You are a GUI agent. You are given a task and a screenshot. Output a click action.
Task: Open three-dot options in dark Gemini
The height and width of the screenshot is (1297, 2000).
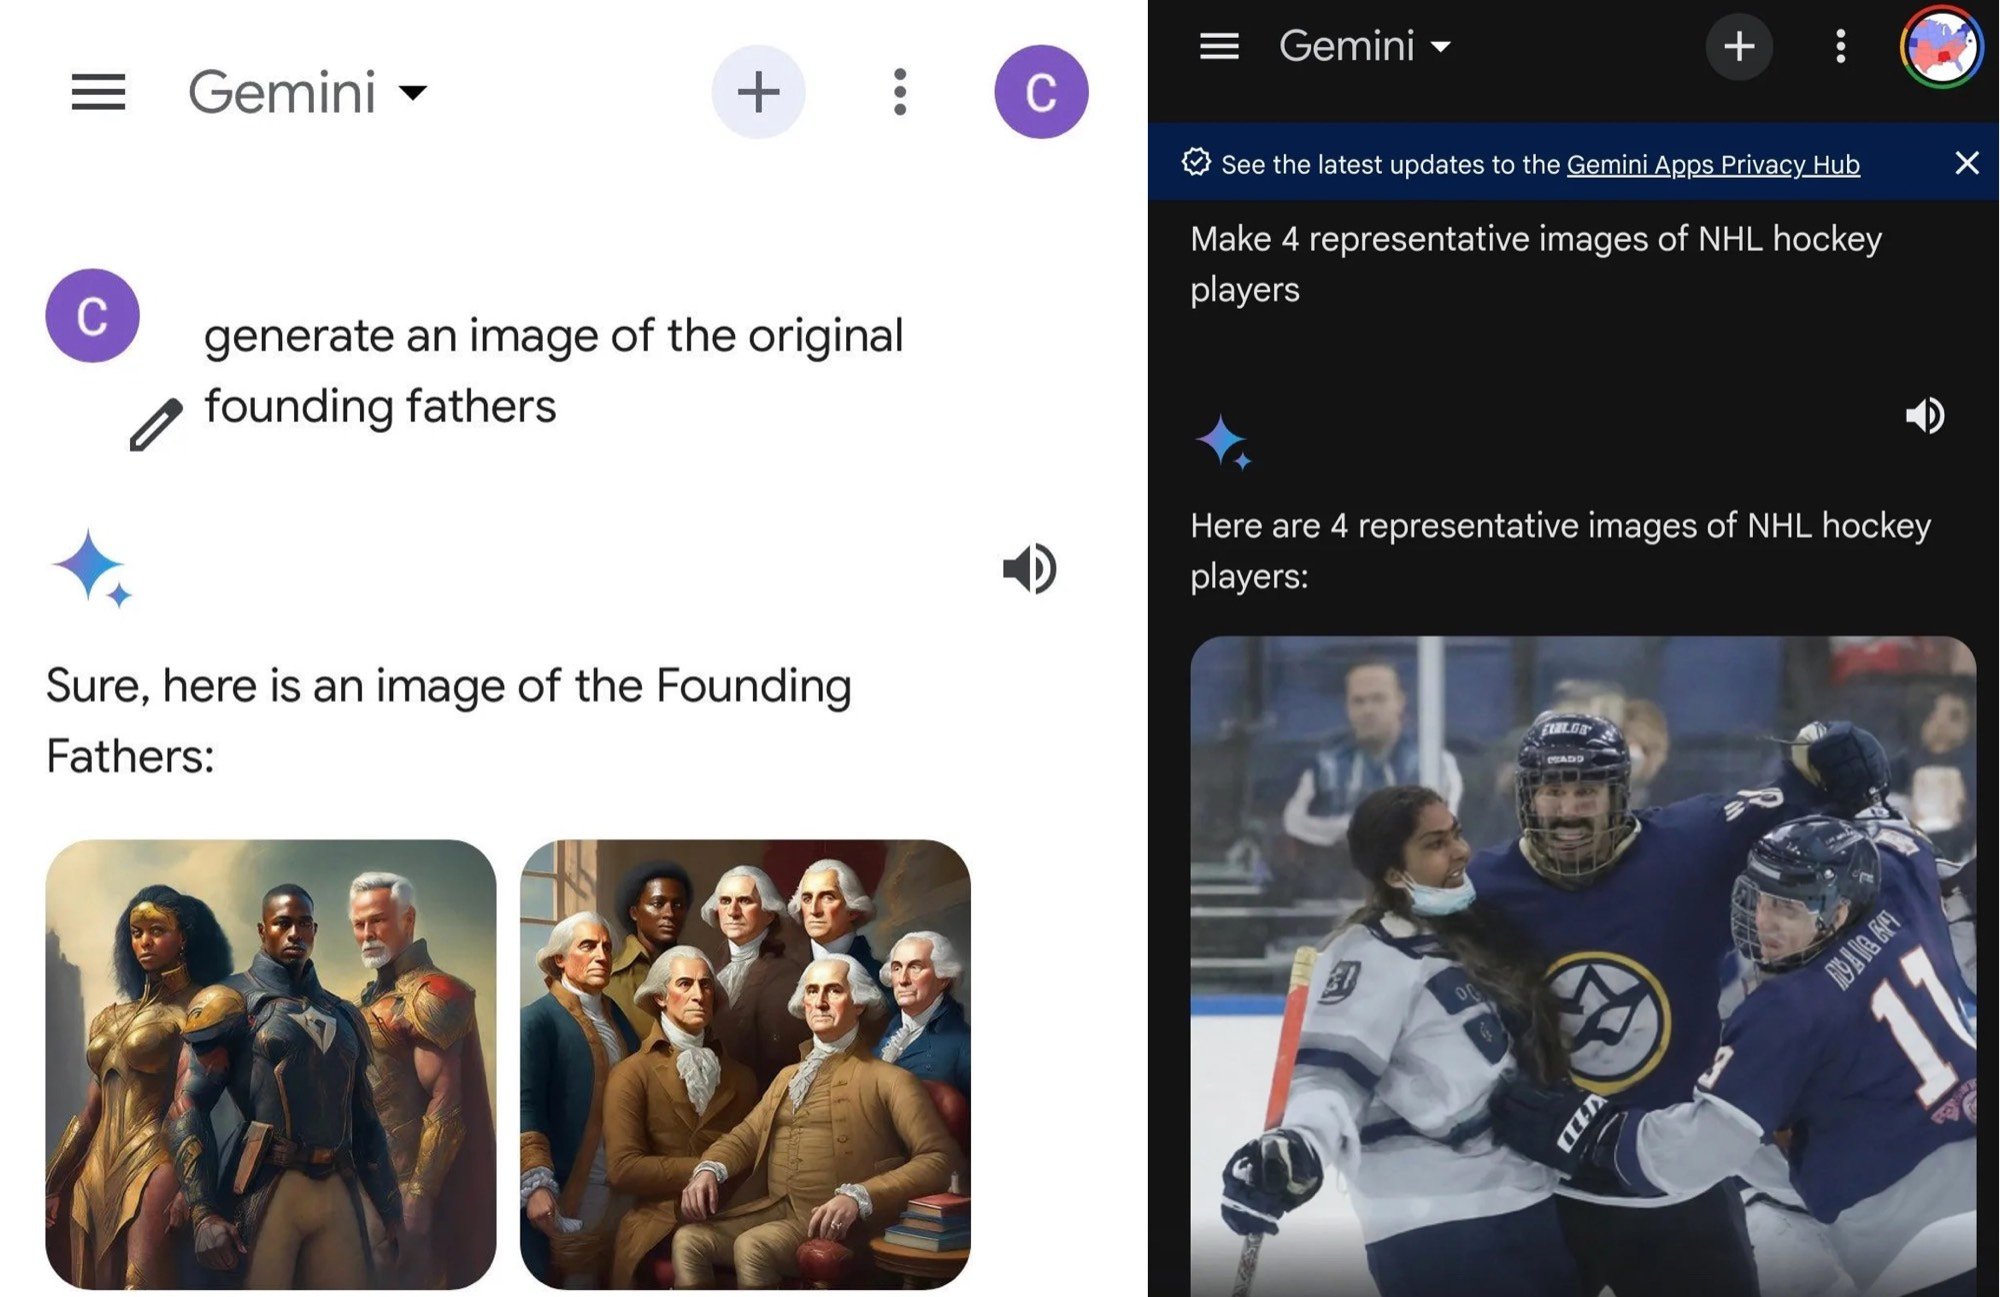pos(1840,46)
